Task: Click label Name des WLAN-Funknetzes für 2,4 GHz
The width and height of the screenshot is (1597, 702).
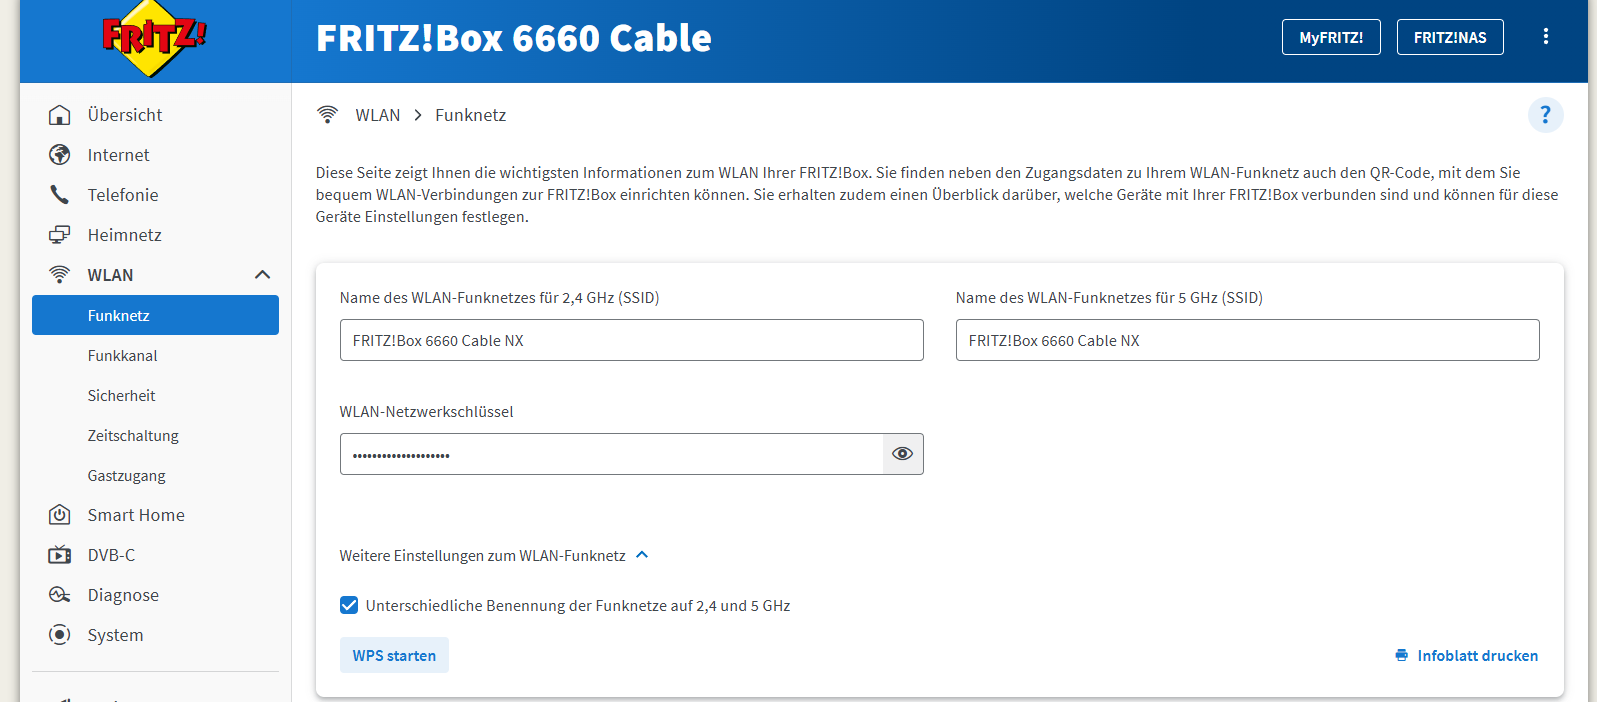Action: 499,297
